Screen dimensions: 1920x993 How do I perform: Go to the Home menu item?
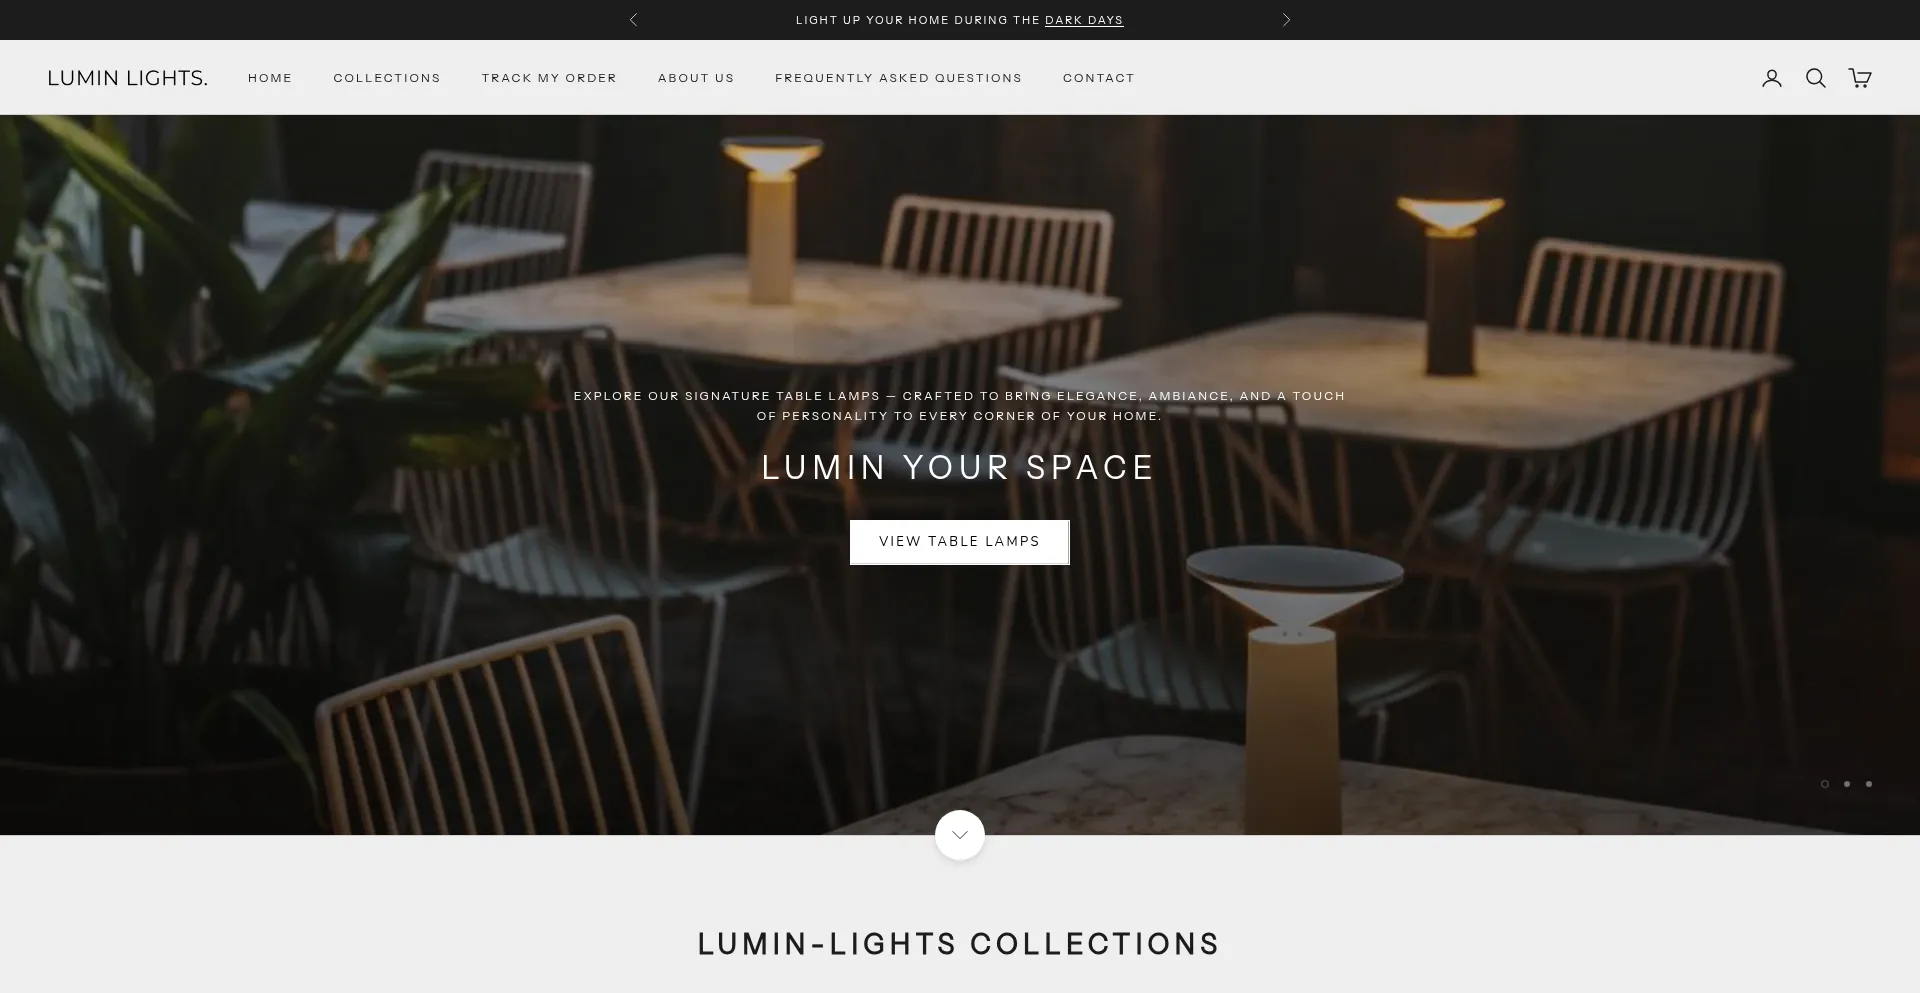(x=270, y=78)
